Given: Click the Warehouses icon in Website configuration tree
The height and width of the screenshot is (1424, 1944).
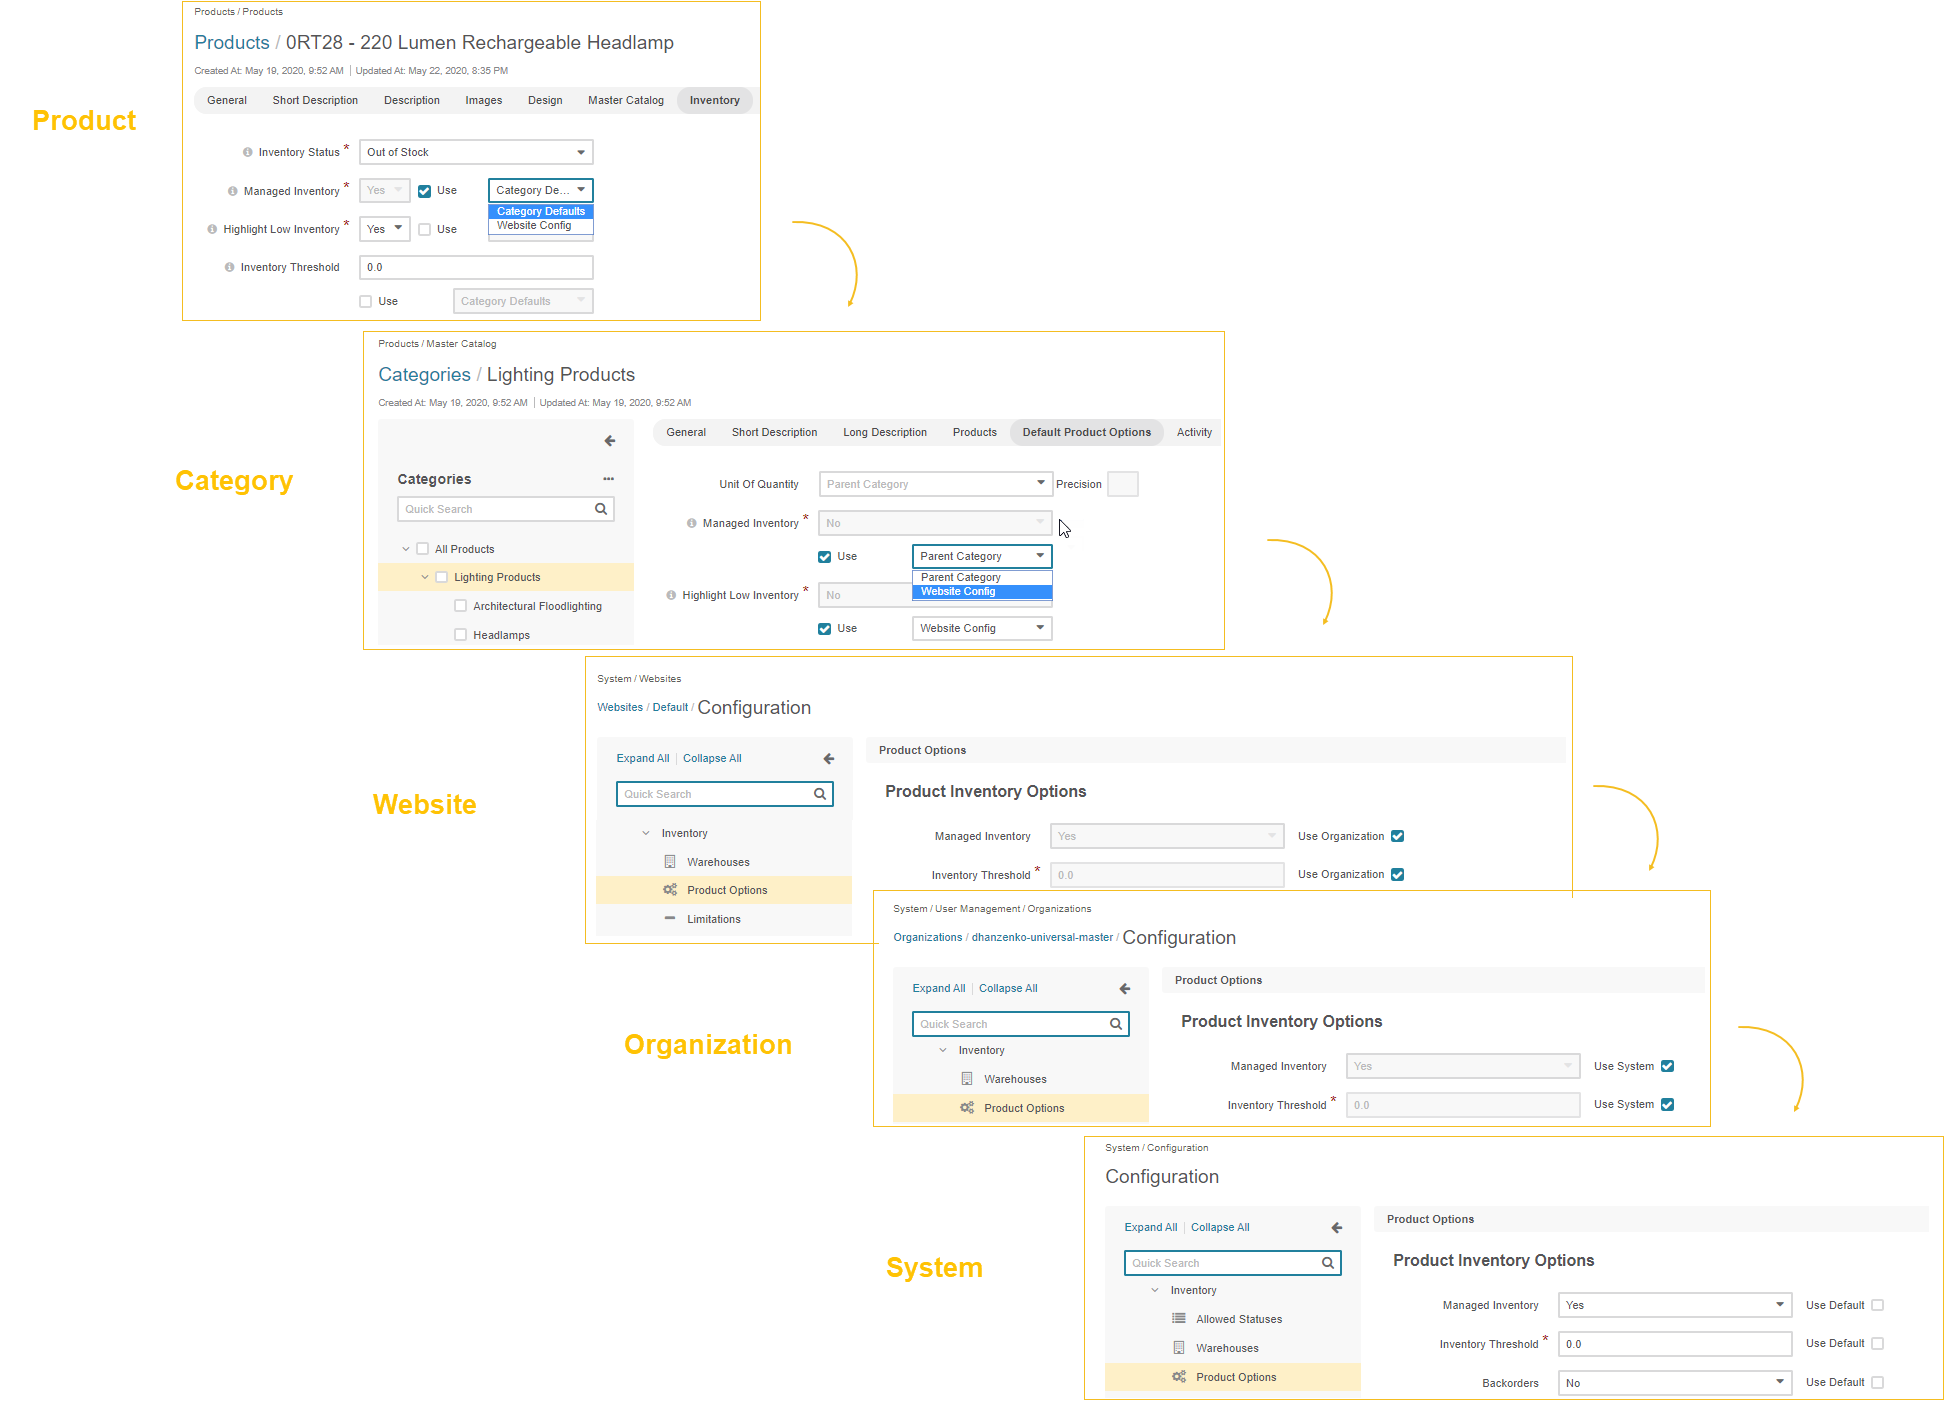Looking at the screenshot, I should (x=670, y=862).
